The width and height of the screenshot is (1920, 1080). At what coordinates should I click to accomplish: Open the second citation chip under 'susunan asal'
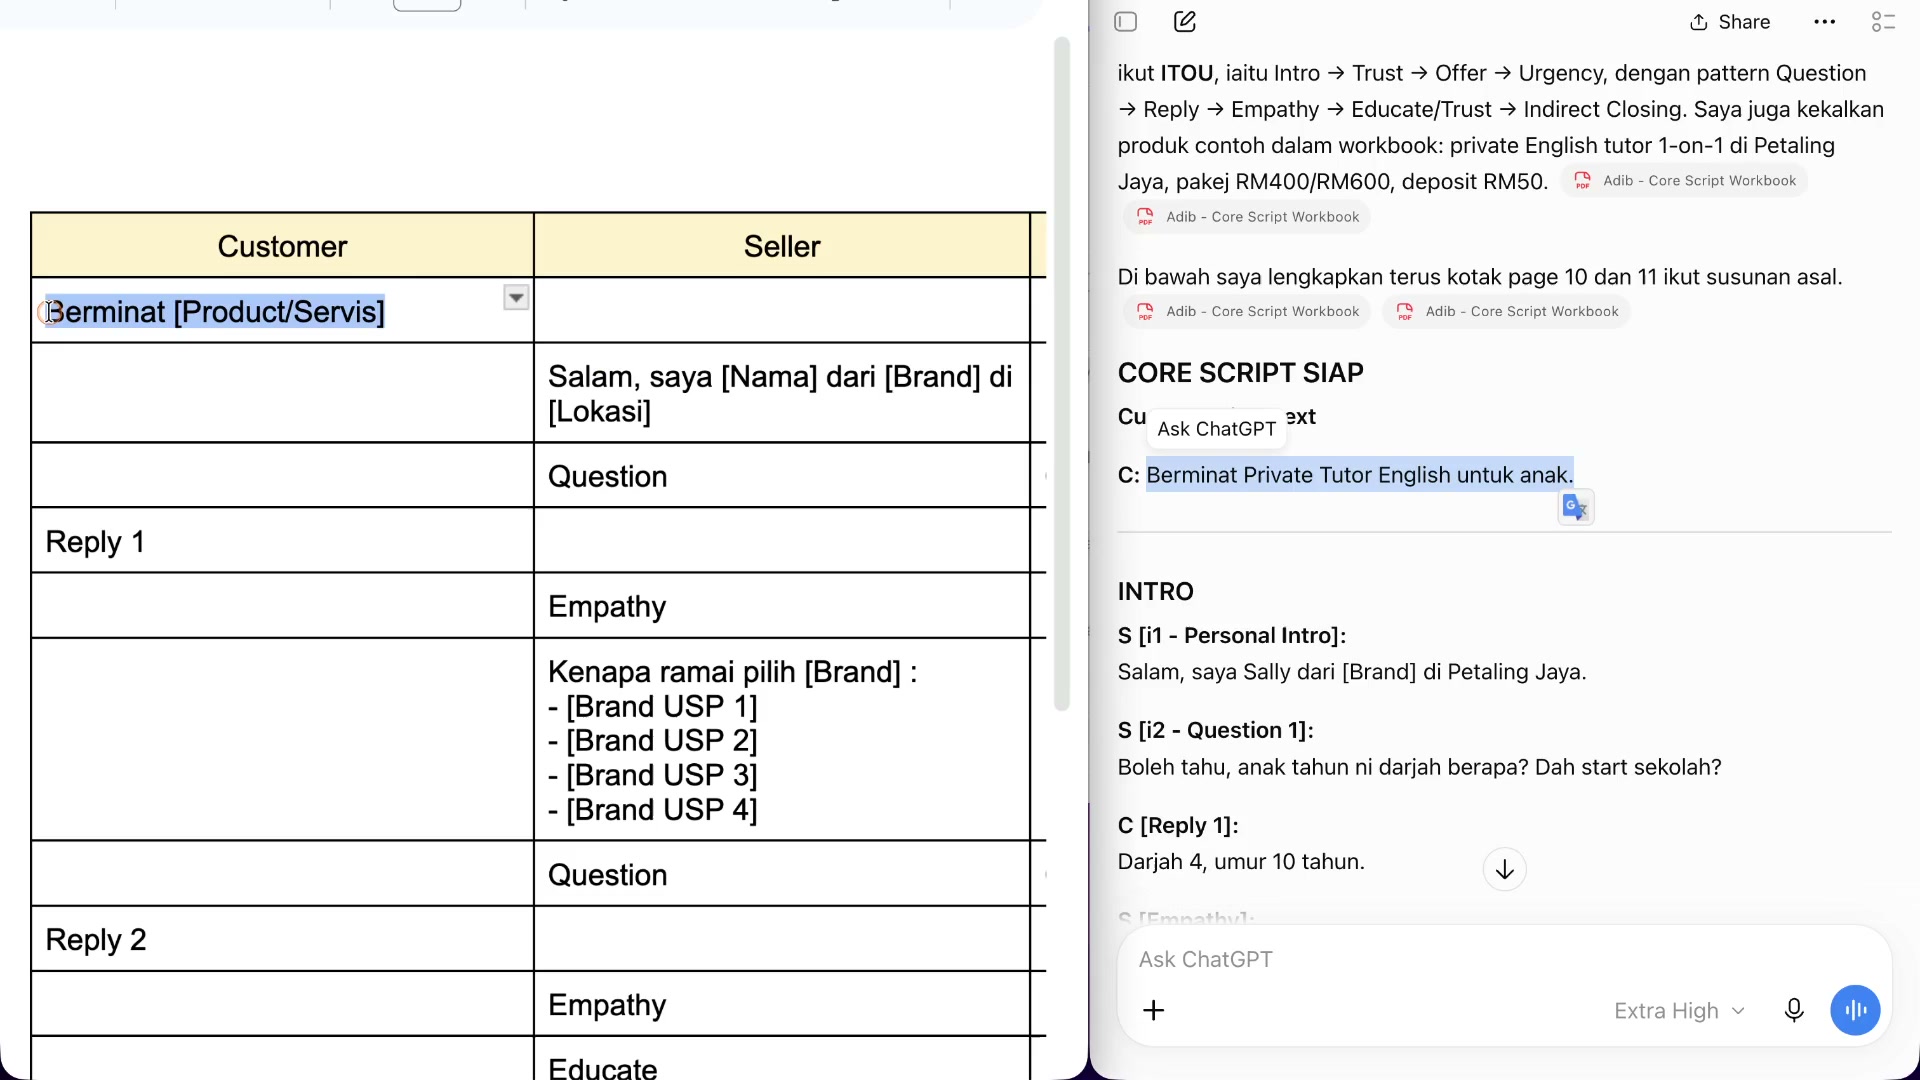click(x=1506, y=312)
